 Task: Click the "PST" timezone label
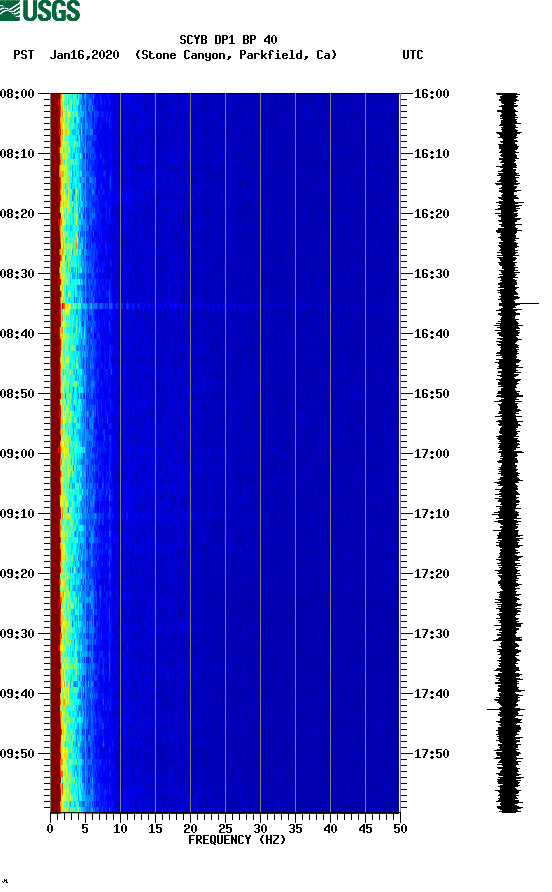[23, 55]
